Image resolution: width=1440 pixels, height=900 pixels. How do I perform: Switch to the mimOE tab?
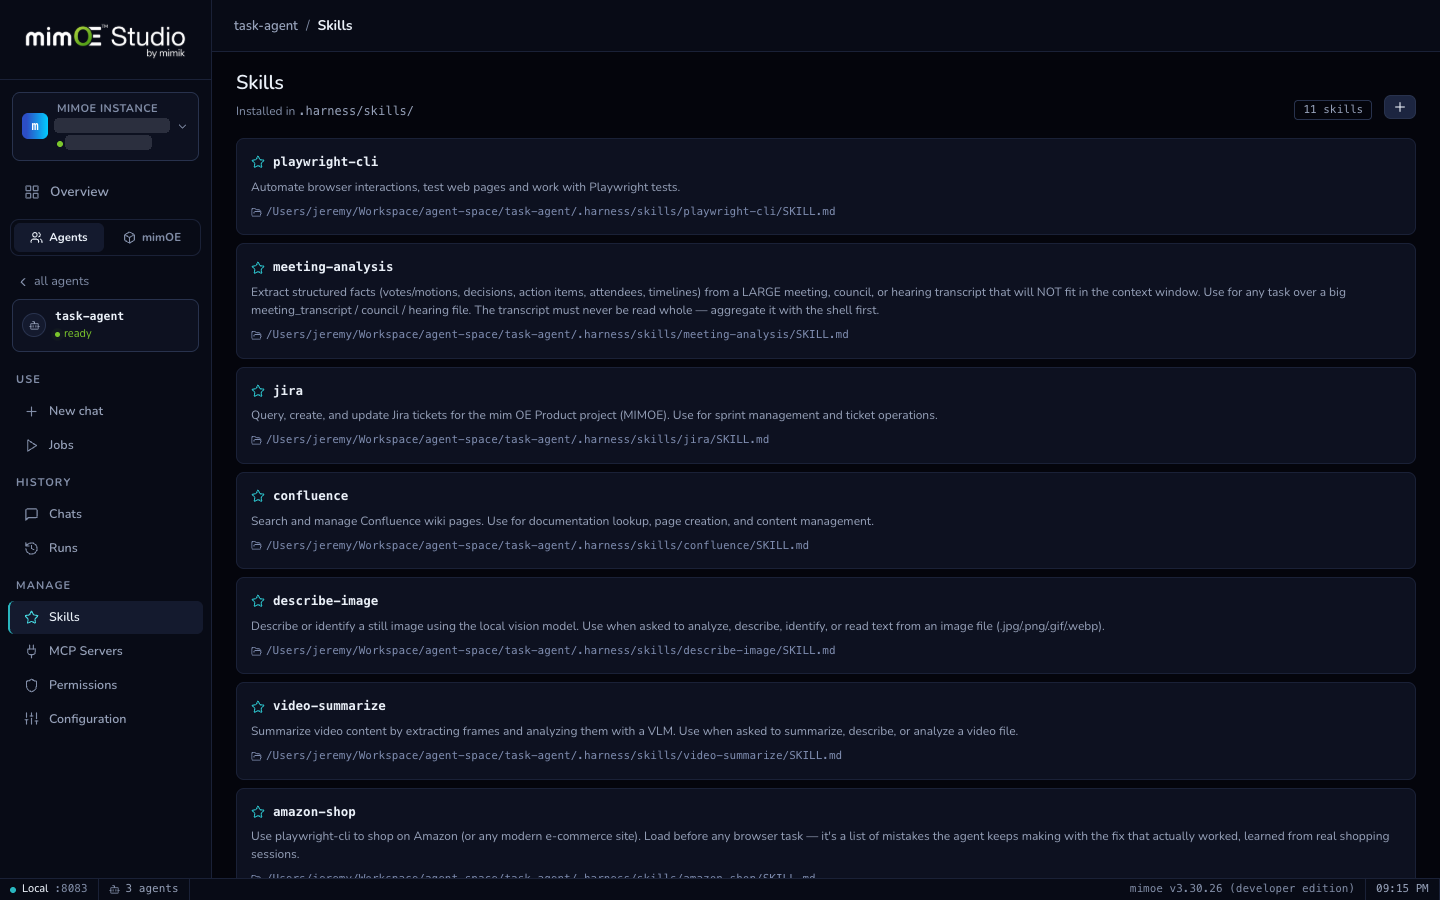pyautogui.click(x=152, y=237)
